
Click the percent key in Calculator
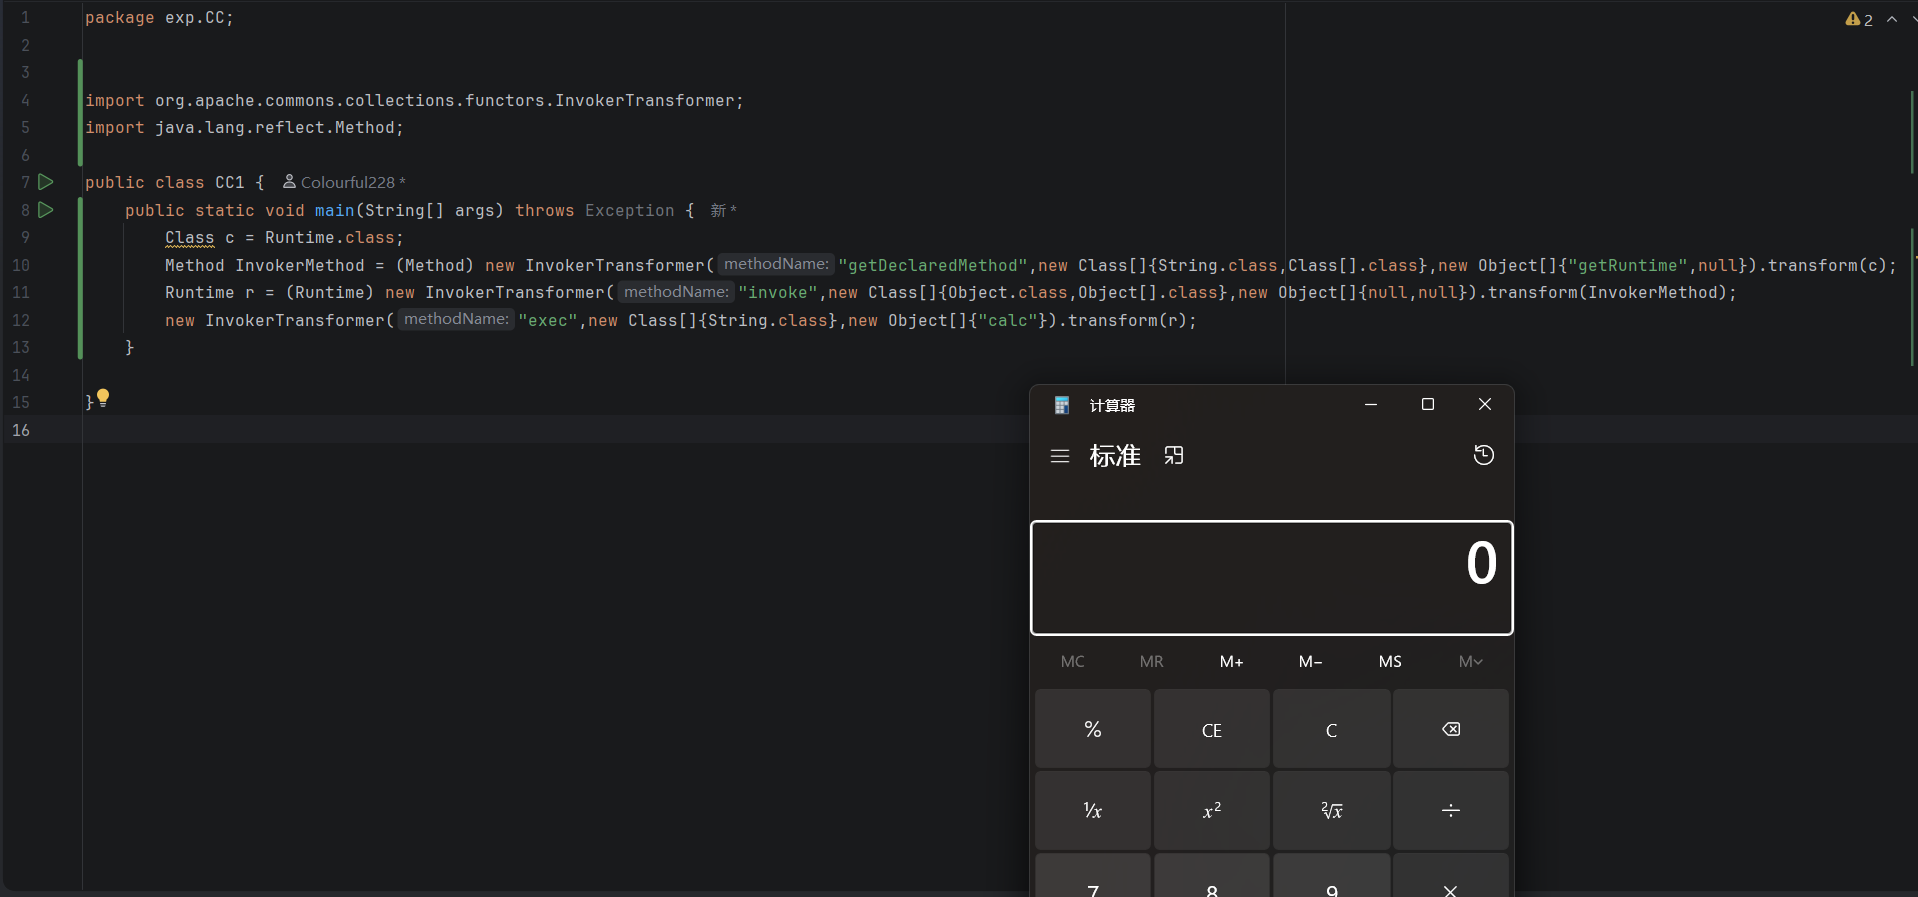coord(1093,729)
